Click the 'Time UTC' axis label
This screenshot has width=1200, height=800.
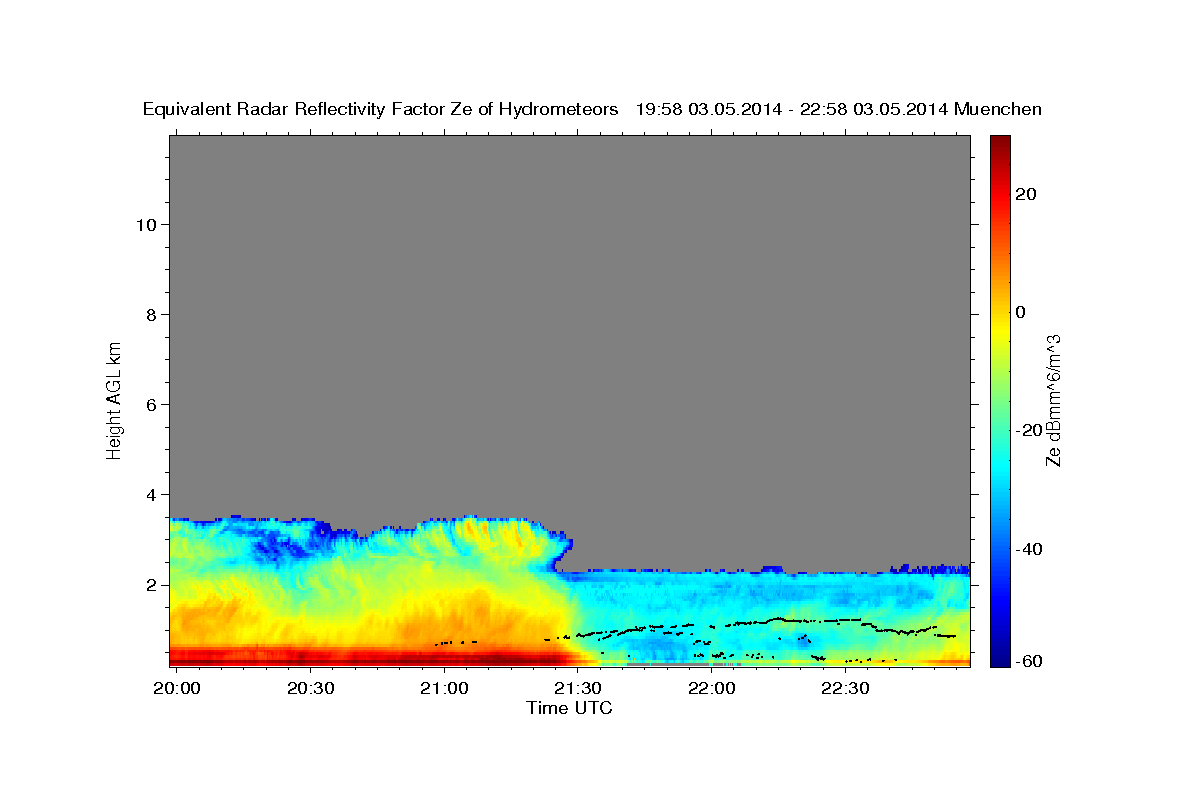[569, 708]
